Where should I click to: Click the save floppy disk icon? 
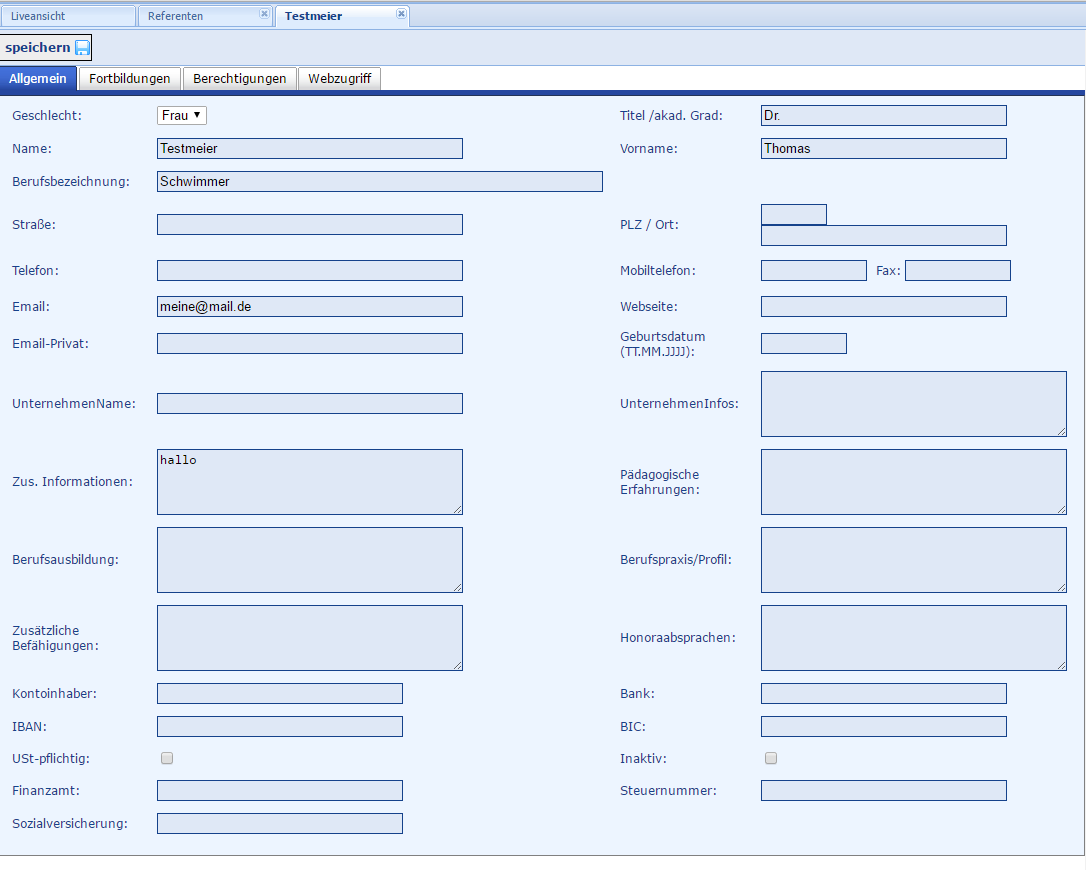[82, 48]
